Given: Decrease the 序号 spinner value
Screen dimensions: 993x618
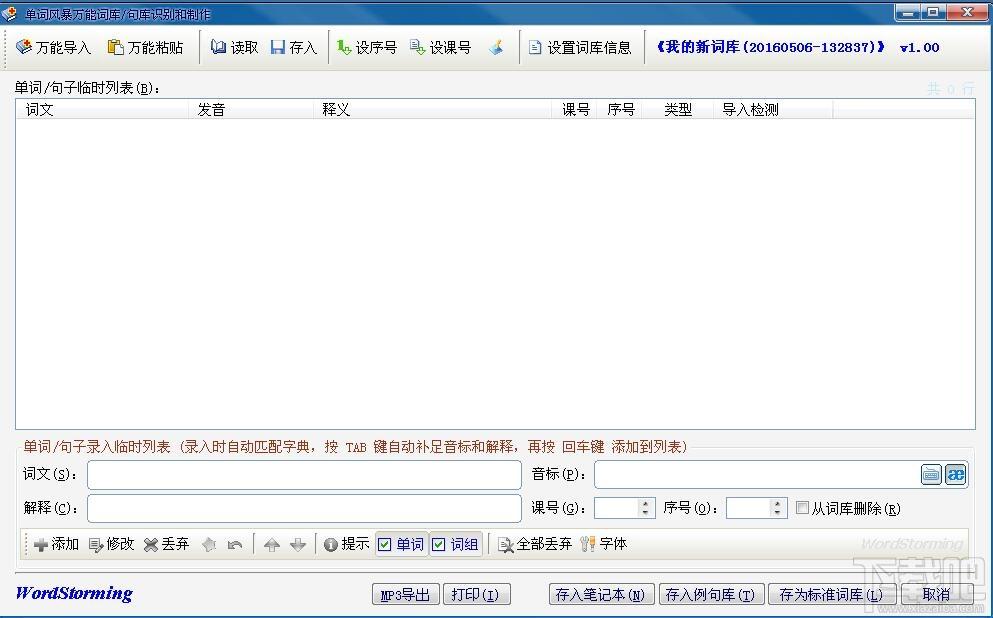Looking at the screenshot, I should click(x=777, y=512).
